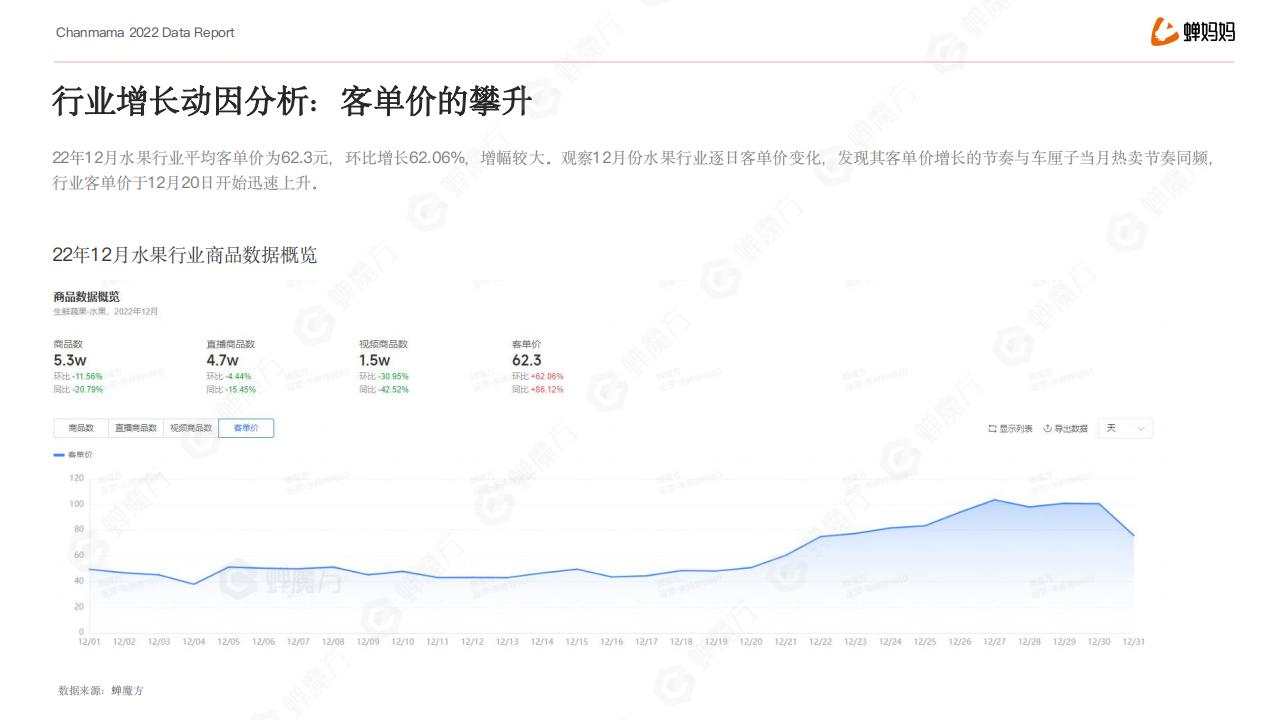Screen dimensions: 1280x720
Task: Click the 1.5w 视频商品数 metric value
Action: [374, 360]
